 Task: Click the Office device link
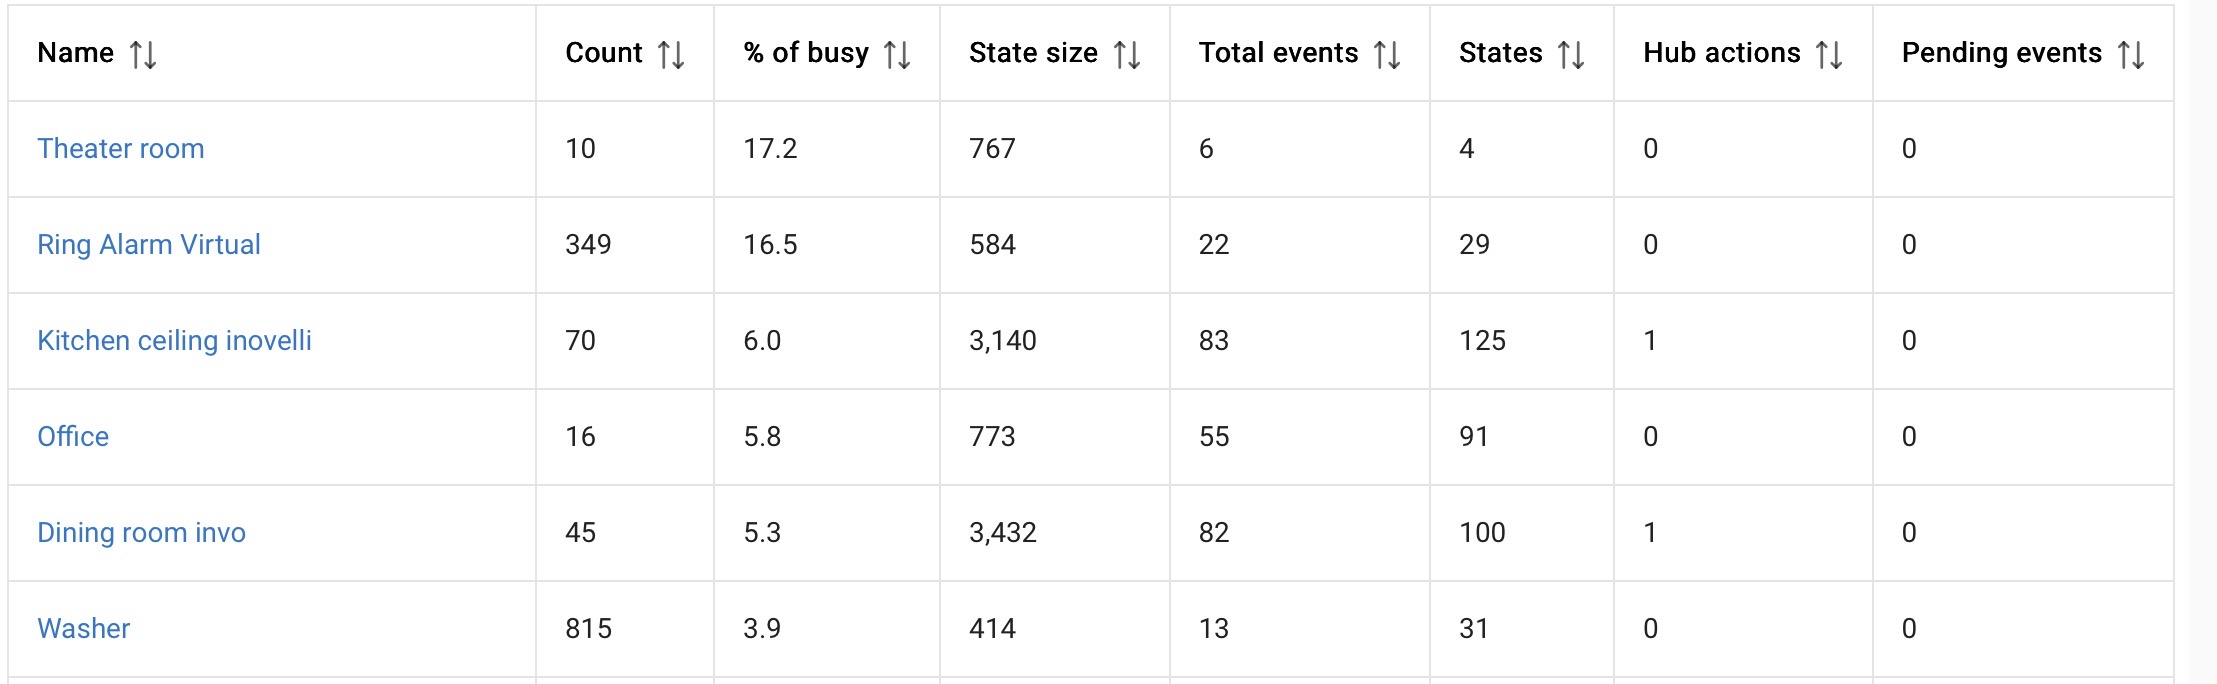(73, 437)
